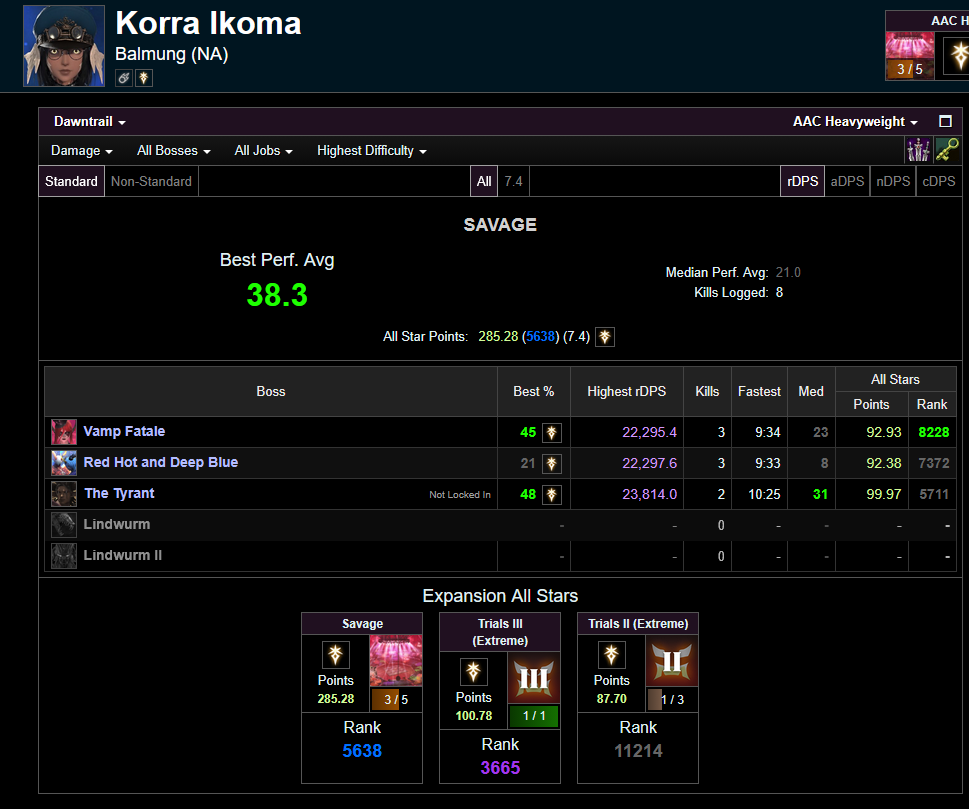Click the Trials II roman numeral emblem
This screenshot has width=969, height=809.
click(672, 661)
